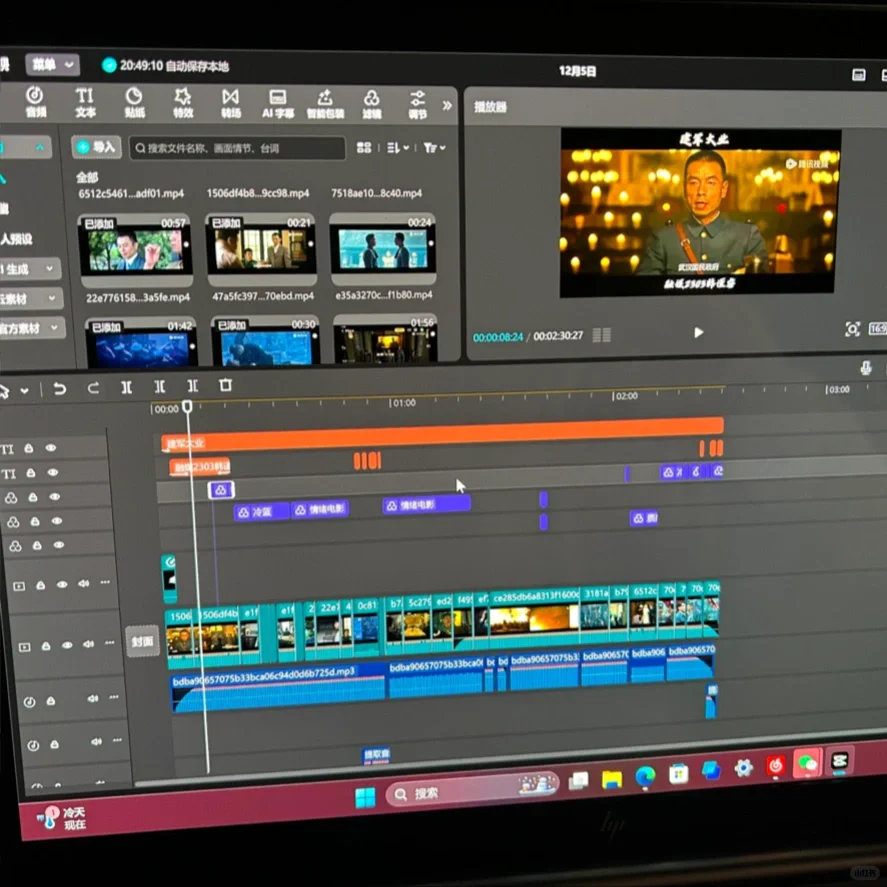
Task: Select the ce285db6a8313f1600 video clip
Action: pyautogui.click(x=535, y=618)
